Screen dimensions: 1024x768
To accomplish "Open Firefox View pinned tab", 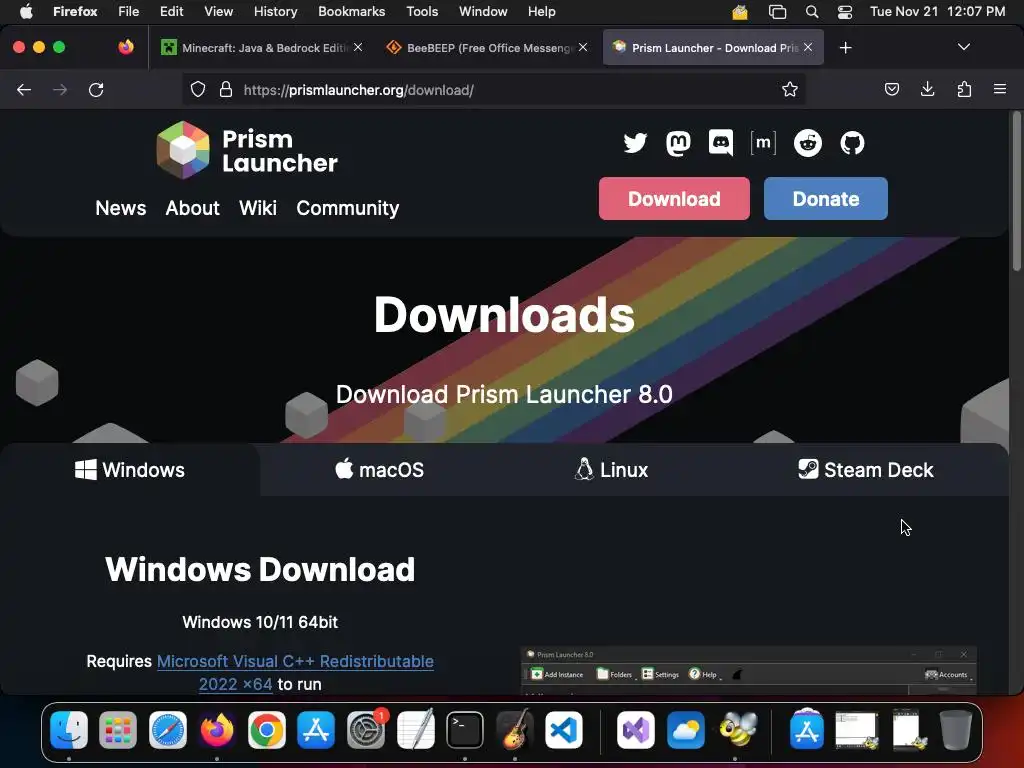I will [x=125, y=47].
